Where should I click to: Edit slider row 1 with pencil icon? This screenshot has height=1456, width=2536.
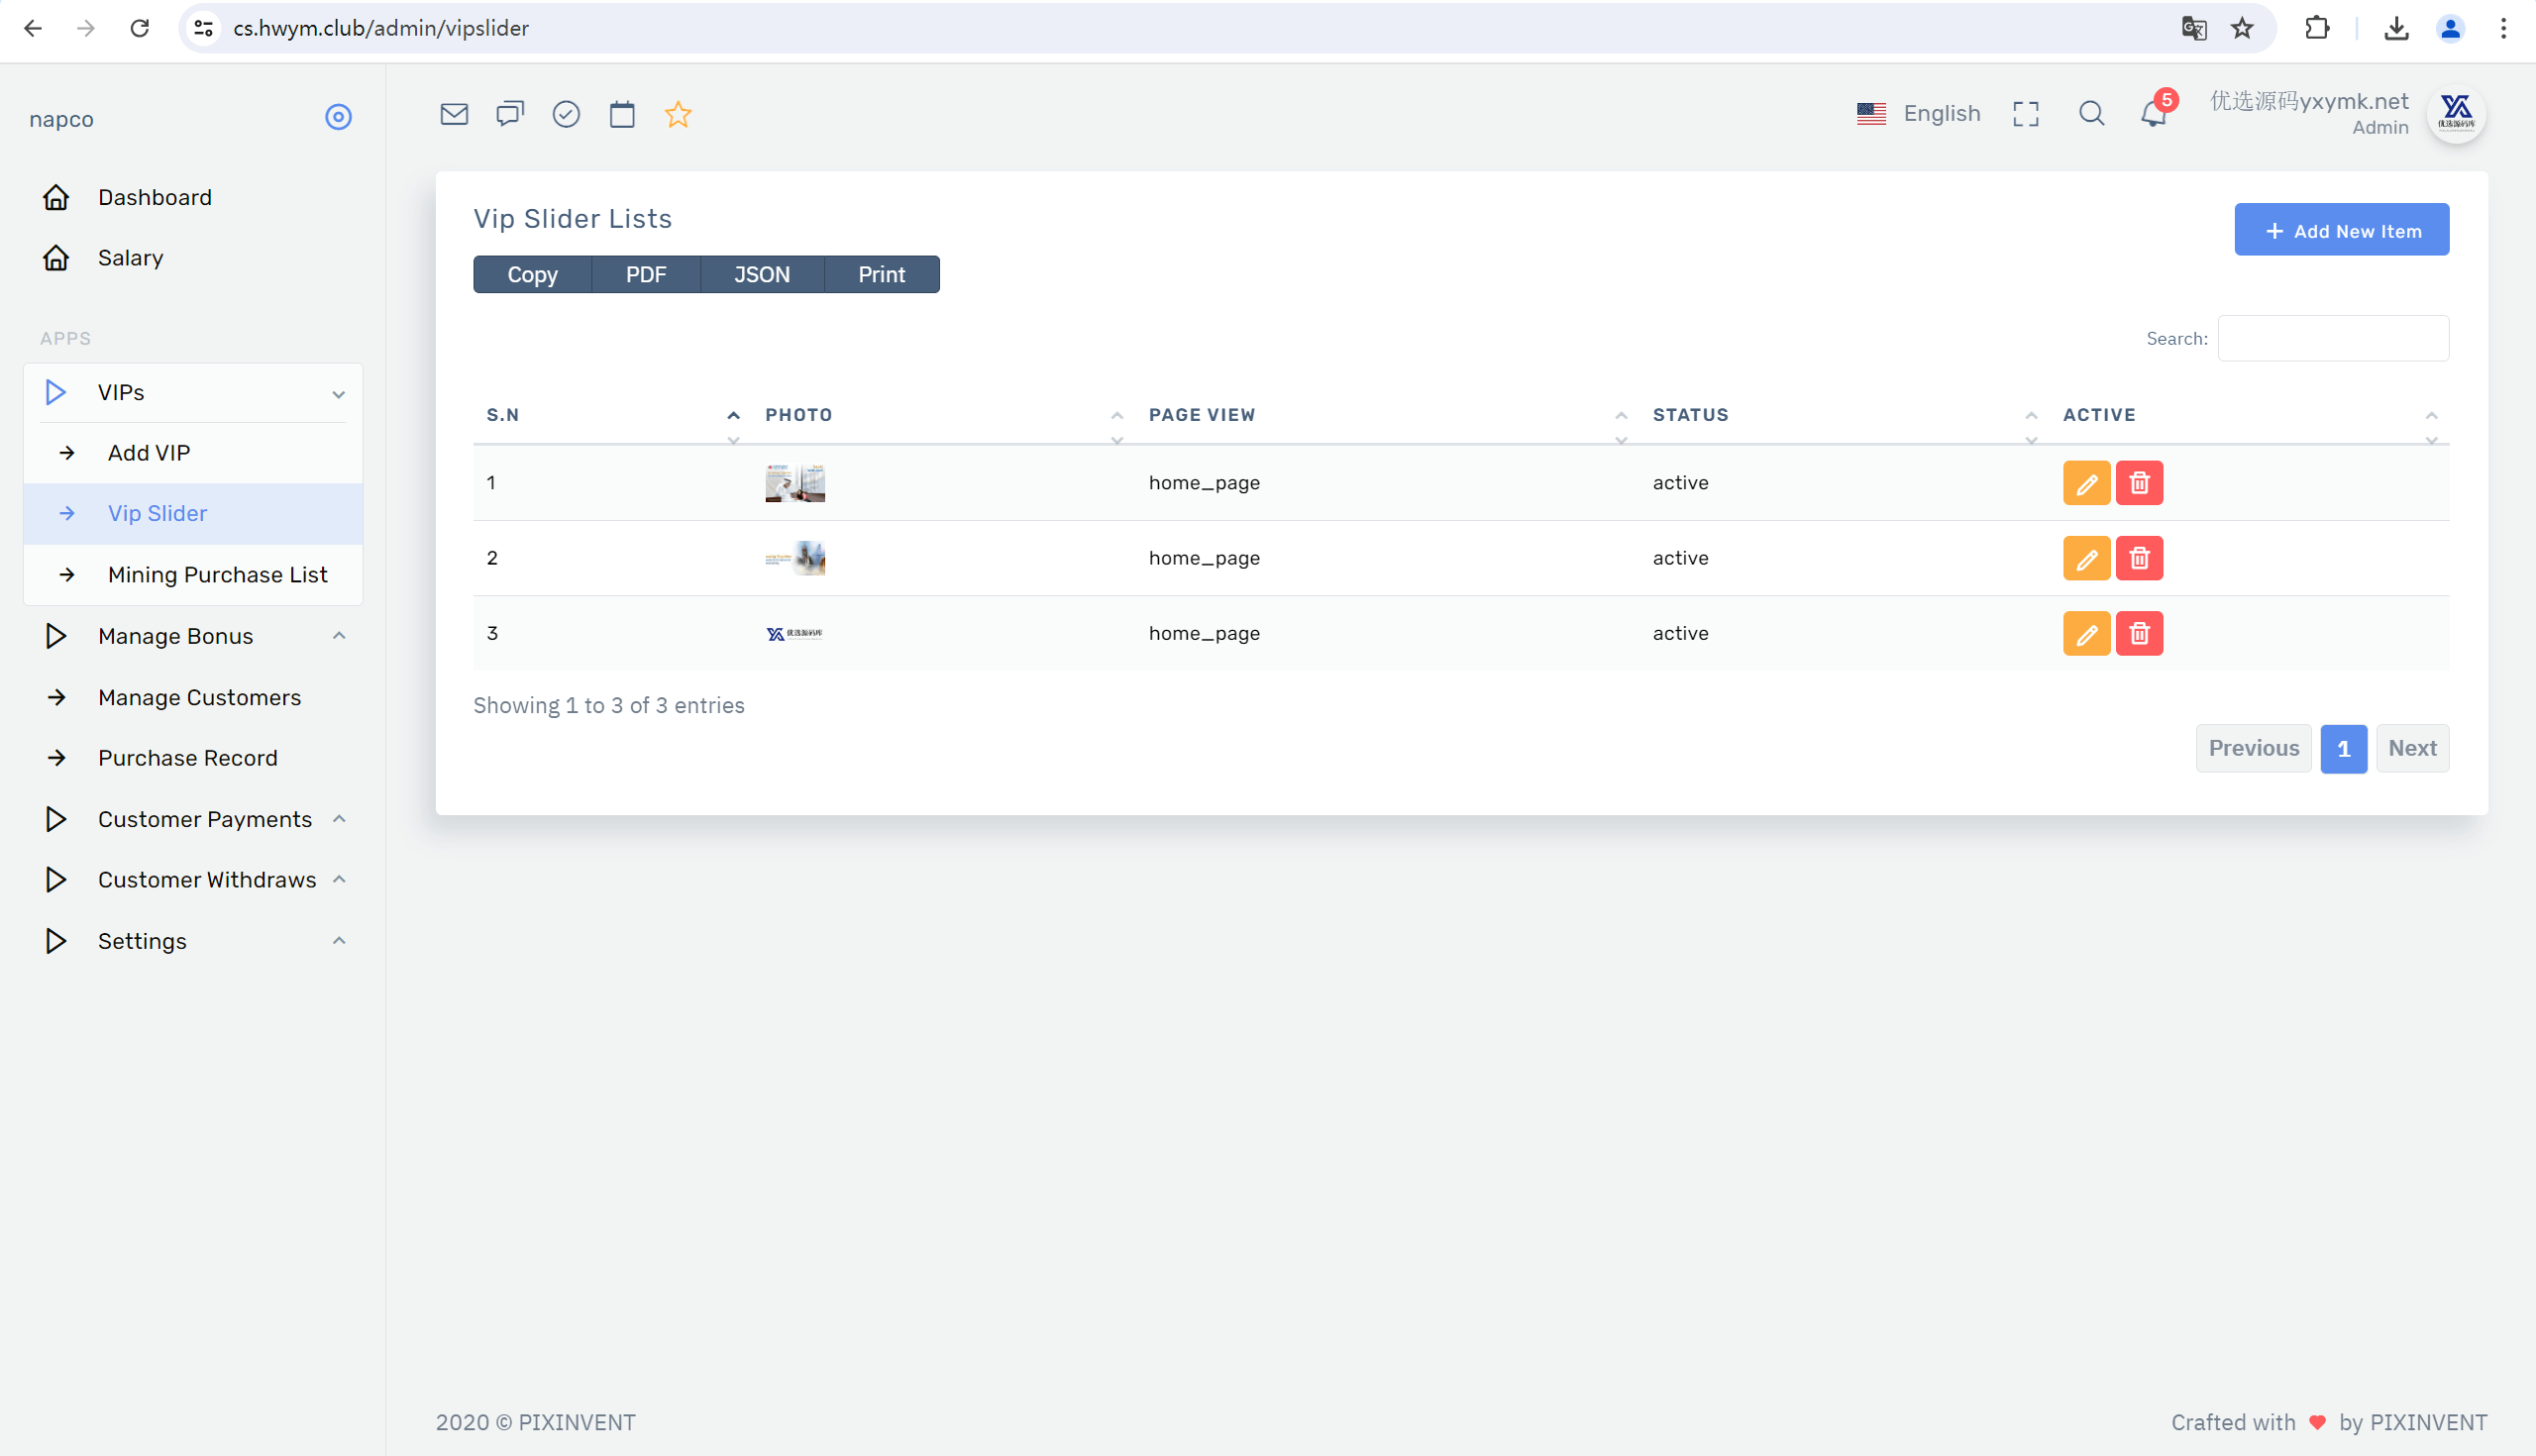(x=2086, y=483)
